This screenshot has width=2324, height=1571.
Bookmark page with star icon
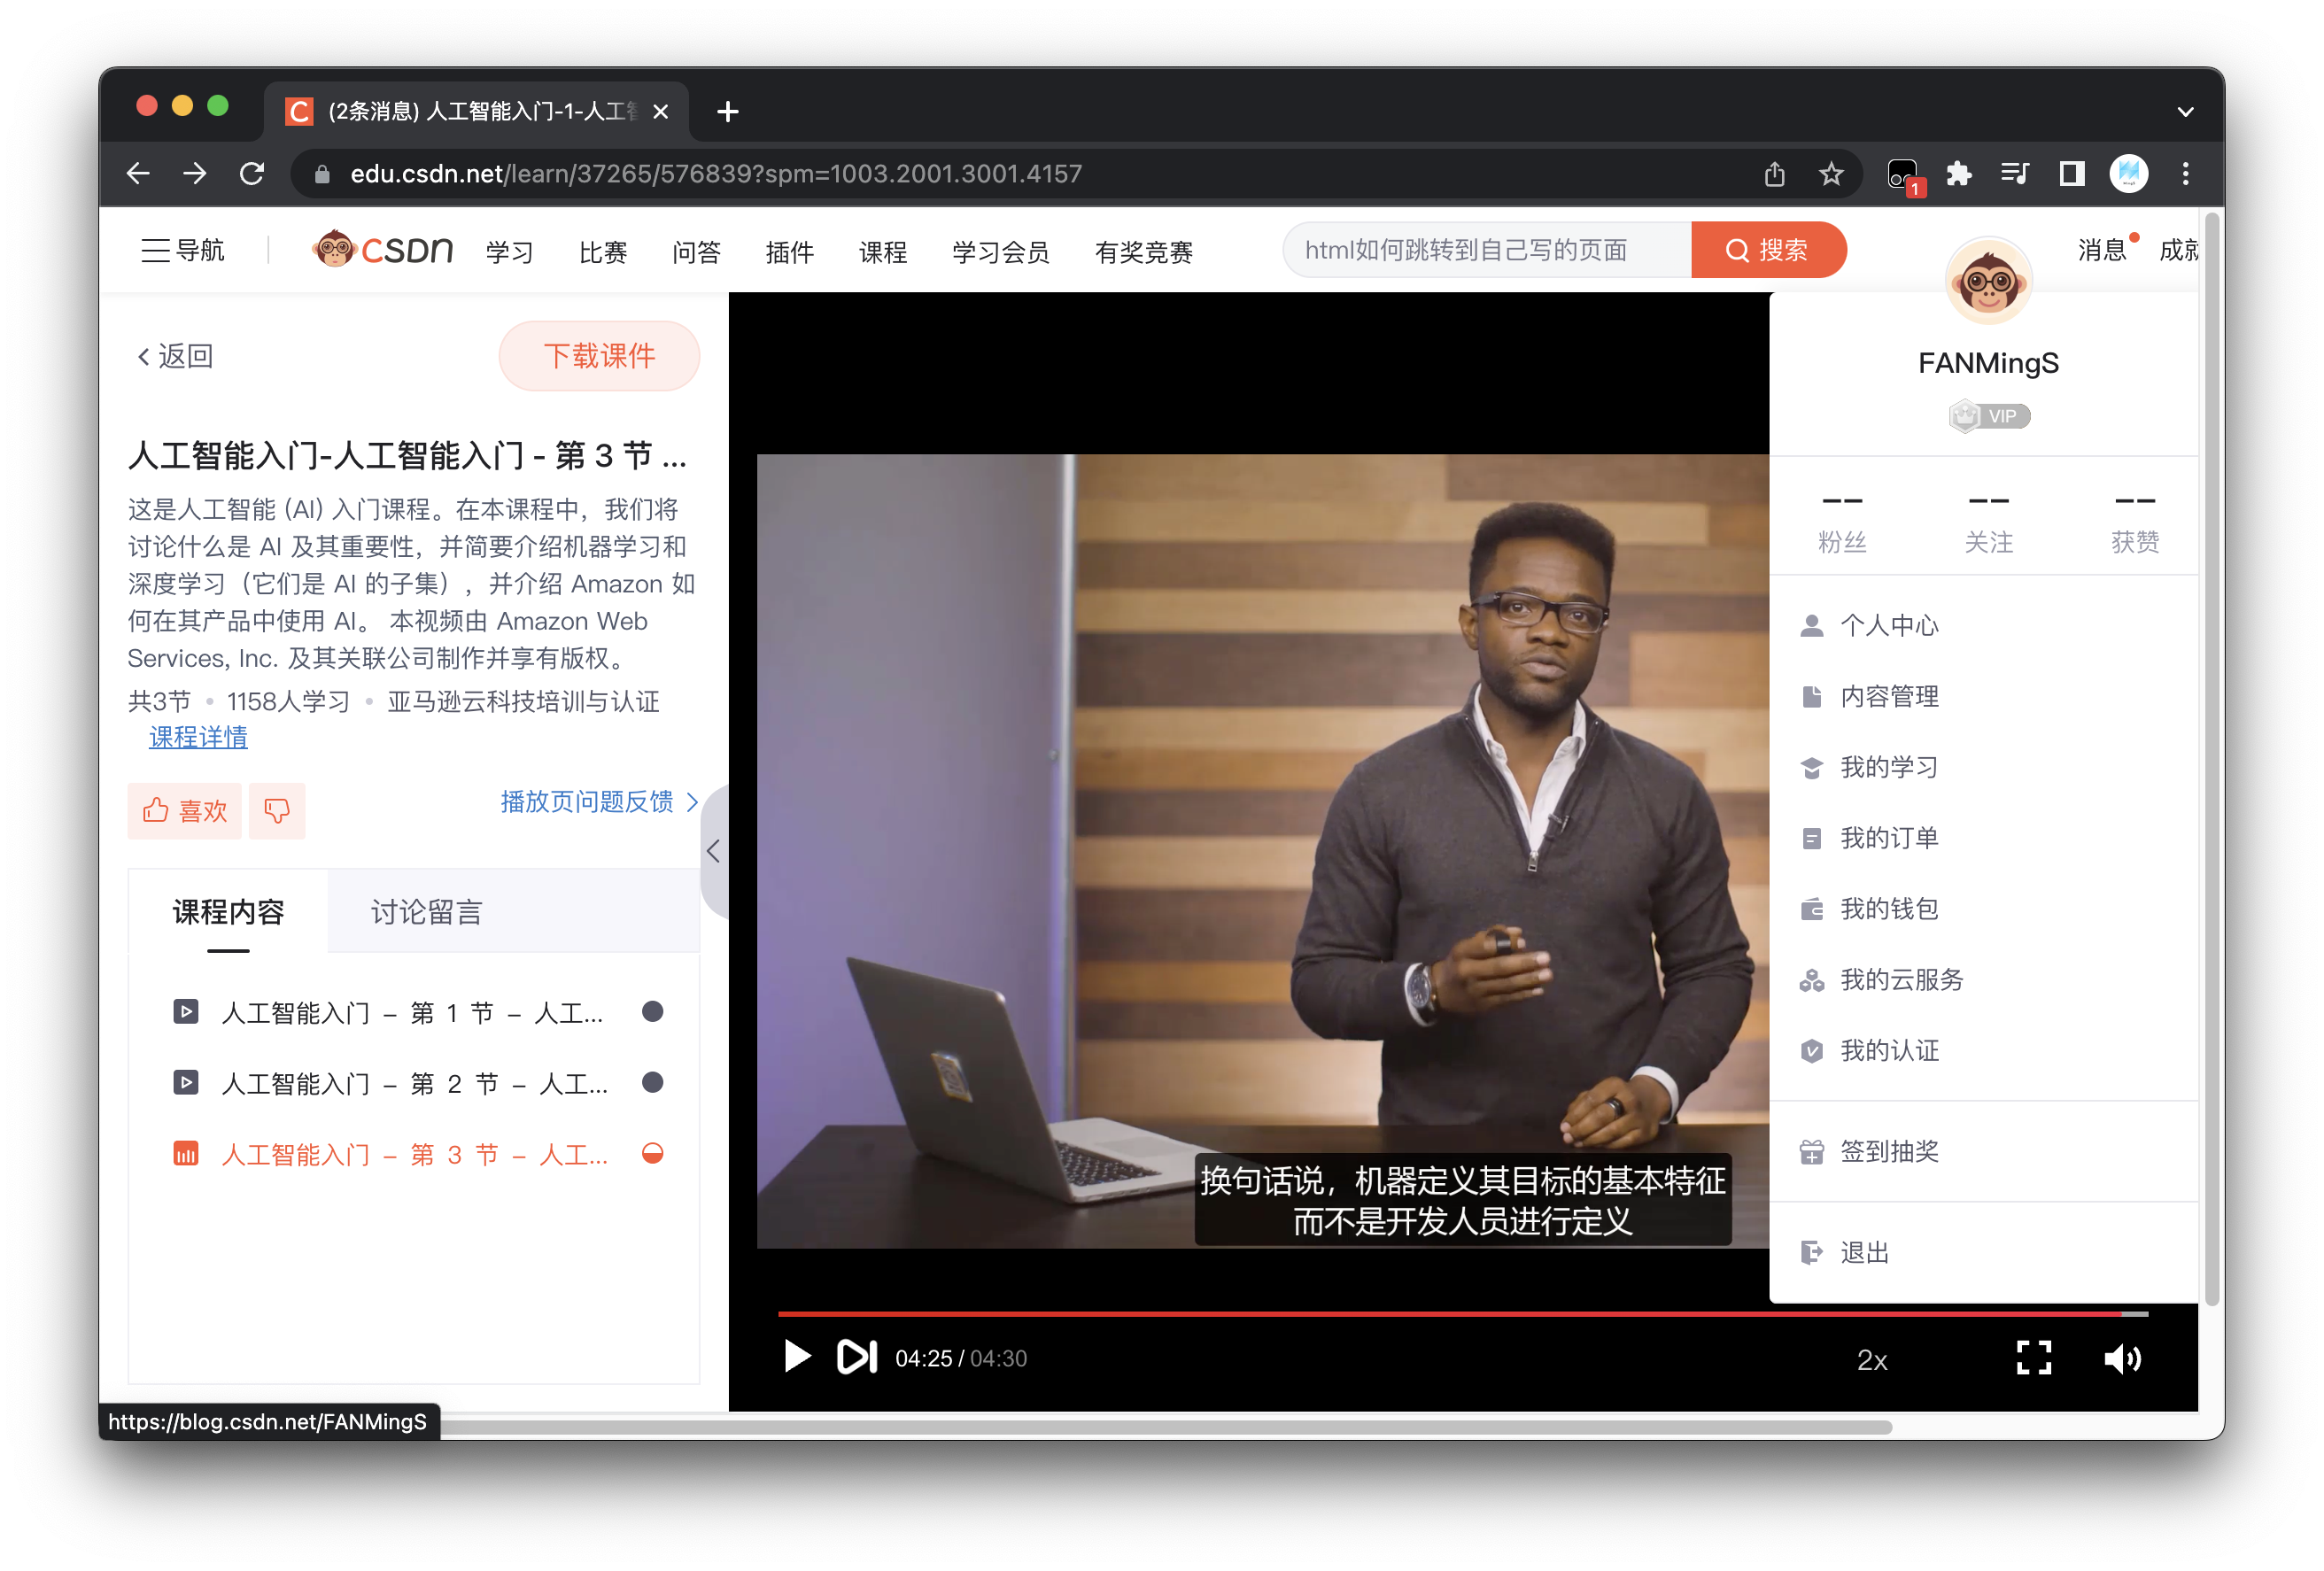[1830, 174]
